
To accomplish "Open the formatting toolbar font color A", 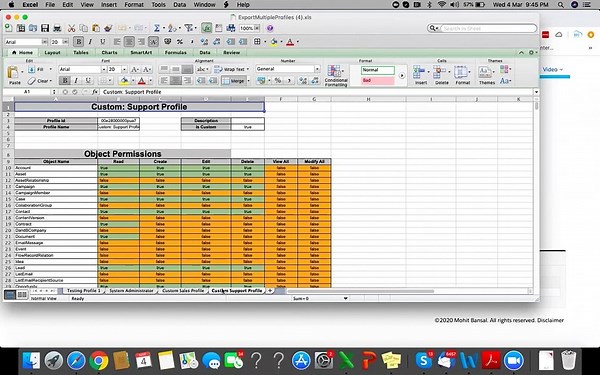I will [x=290, y=42].
